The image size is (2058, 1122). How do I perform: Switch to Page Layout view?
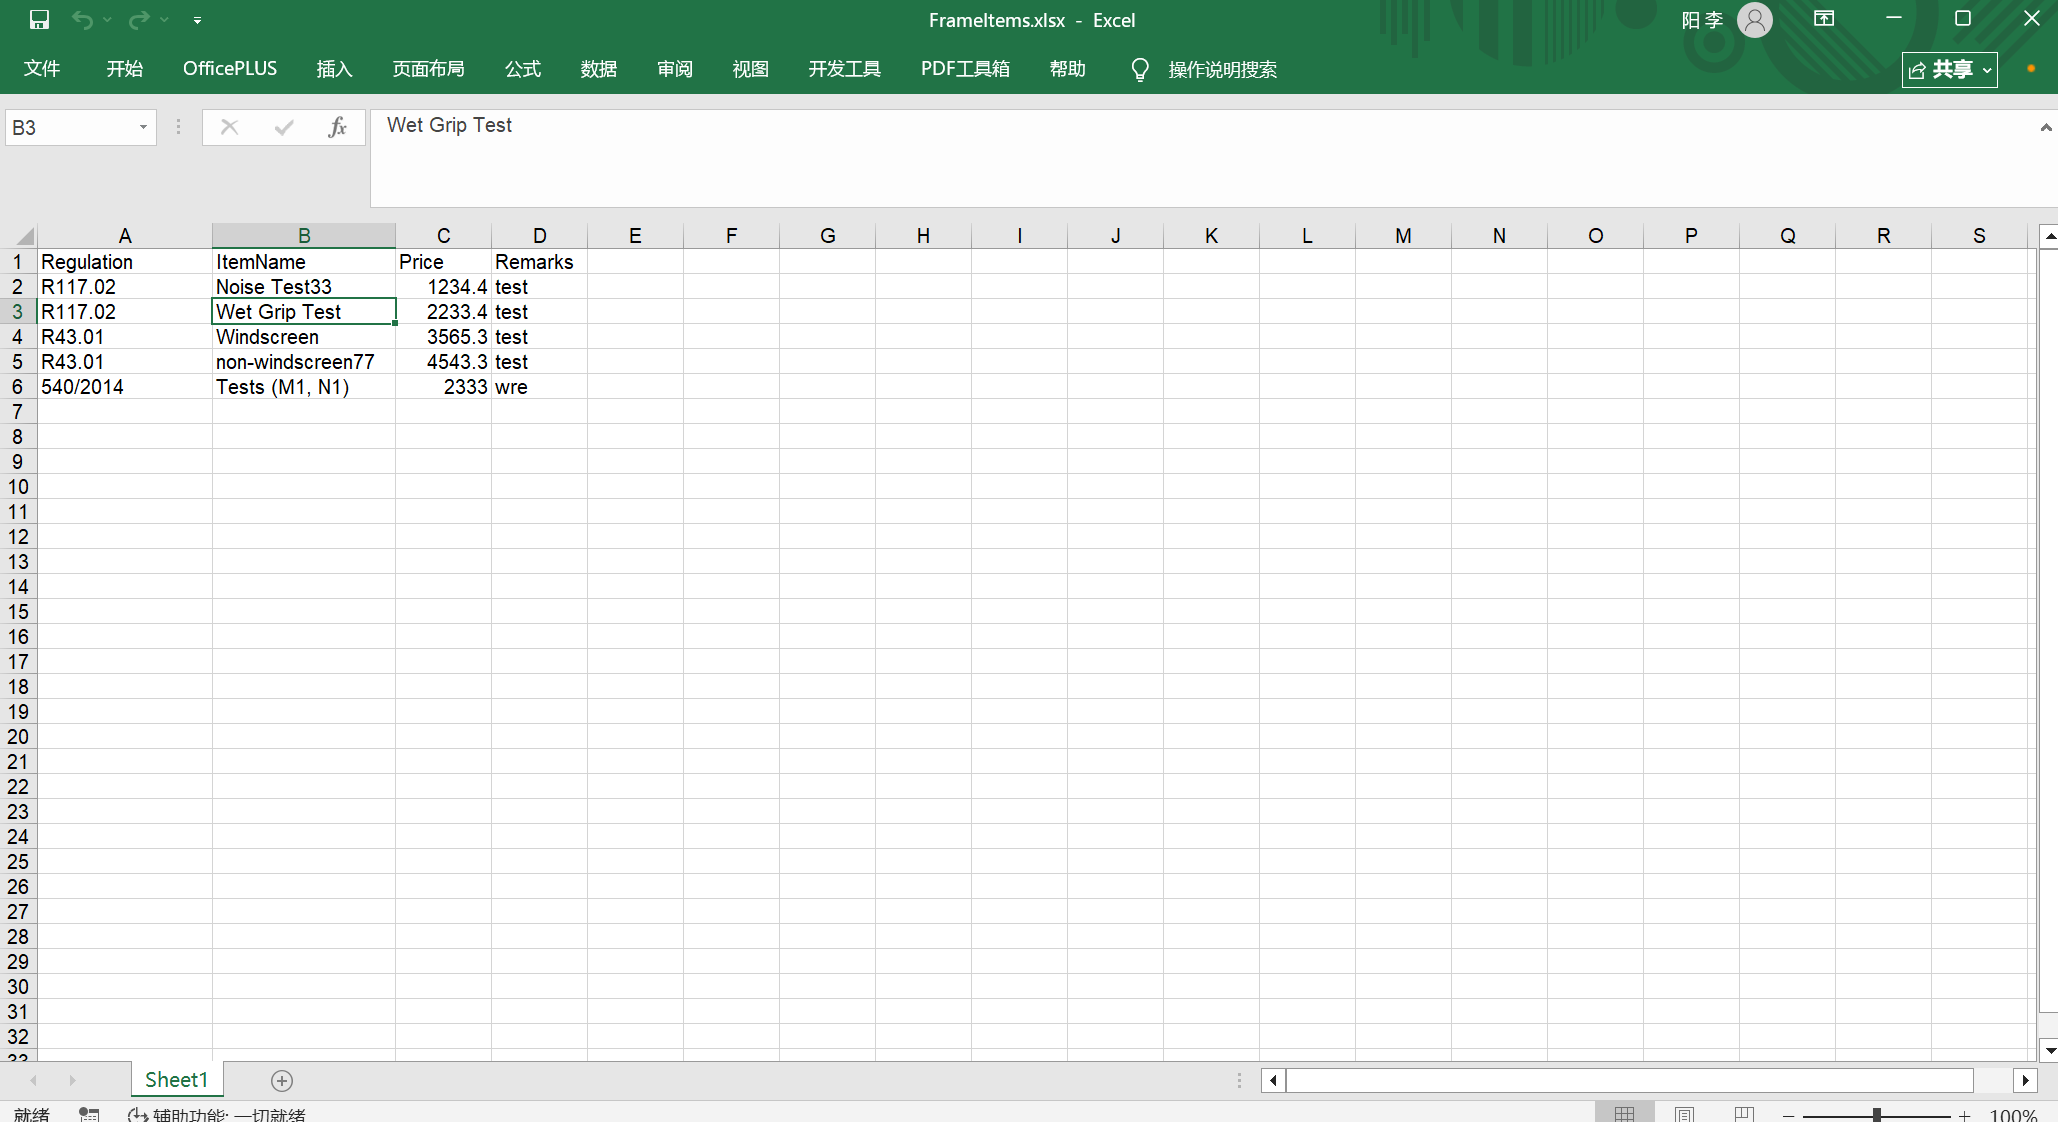(1685, 1114)
